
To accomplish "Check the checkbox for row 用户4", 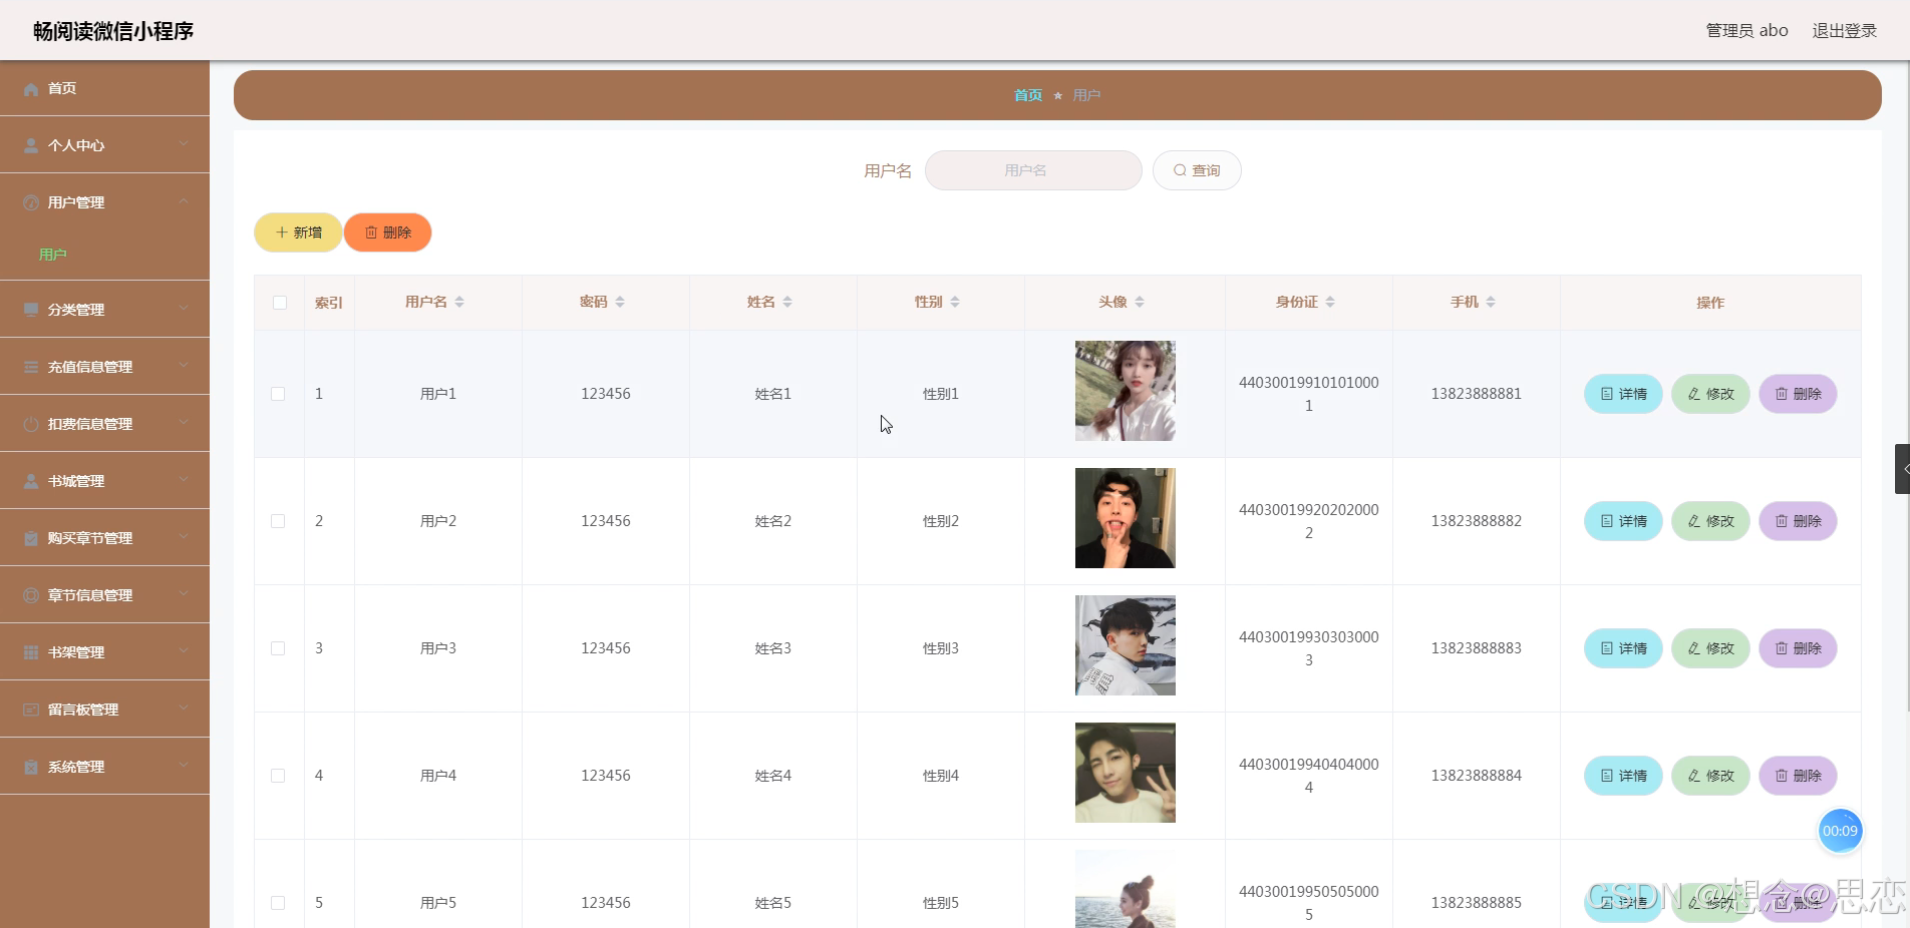I will click(278, 776).
